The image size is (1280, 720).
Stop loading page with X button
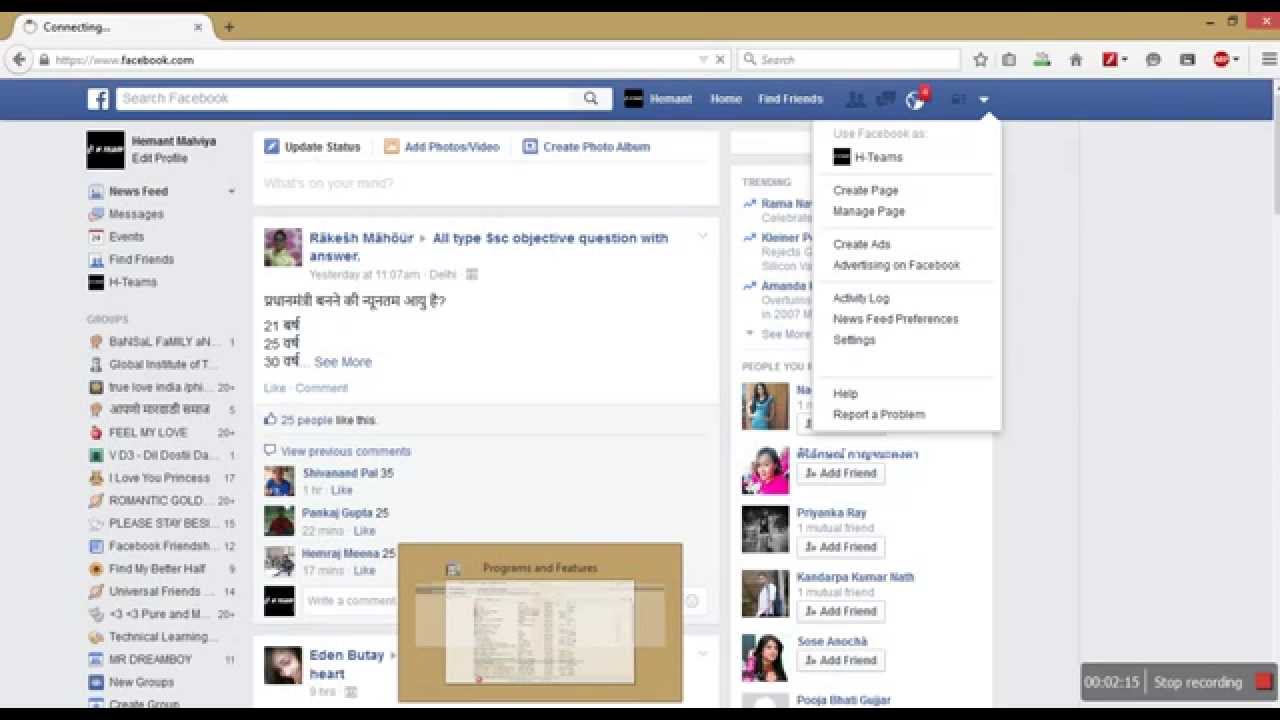(x=720, y=60)
